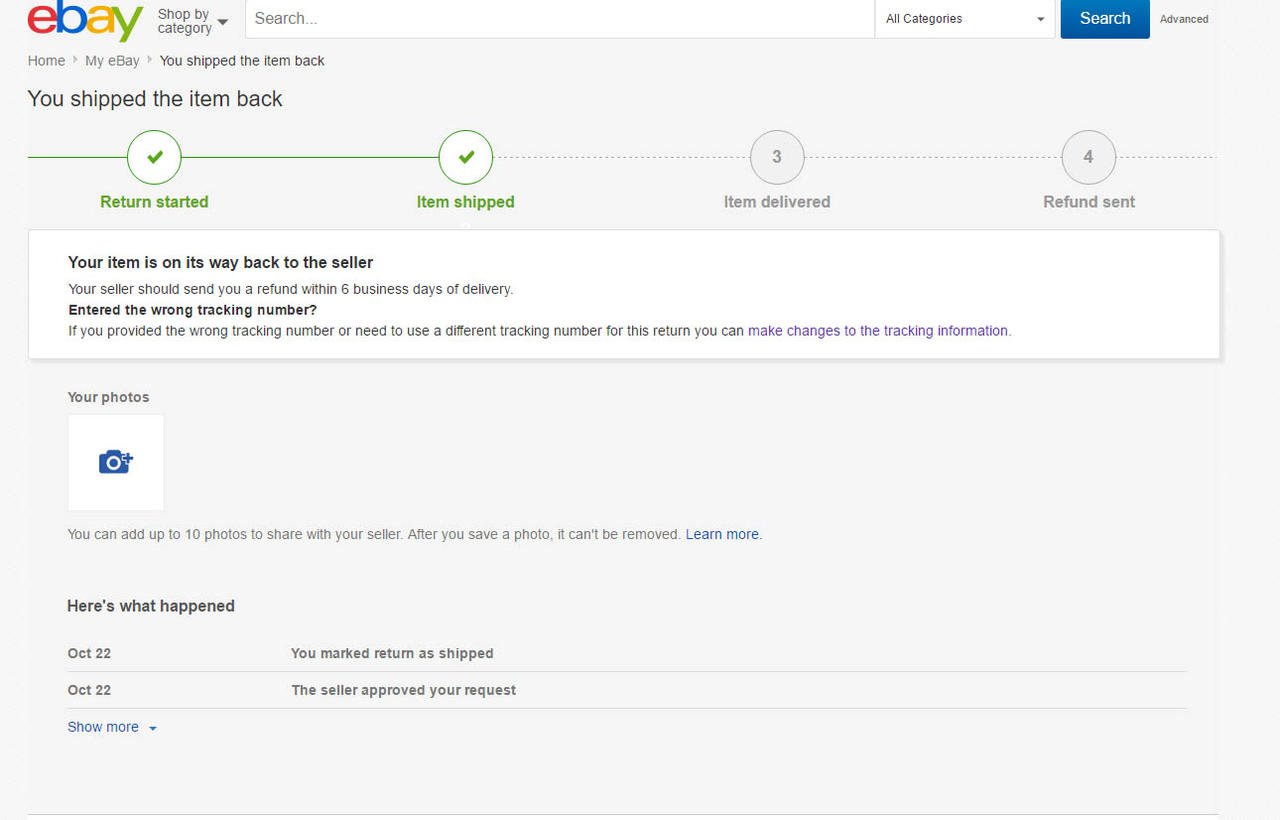Open My eBay breadcrumb link
Screen dimensions: 1280x820
(112, 61)
